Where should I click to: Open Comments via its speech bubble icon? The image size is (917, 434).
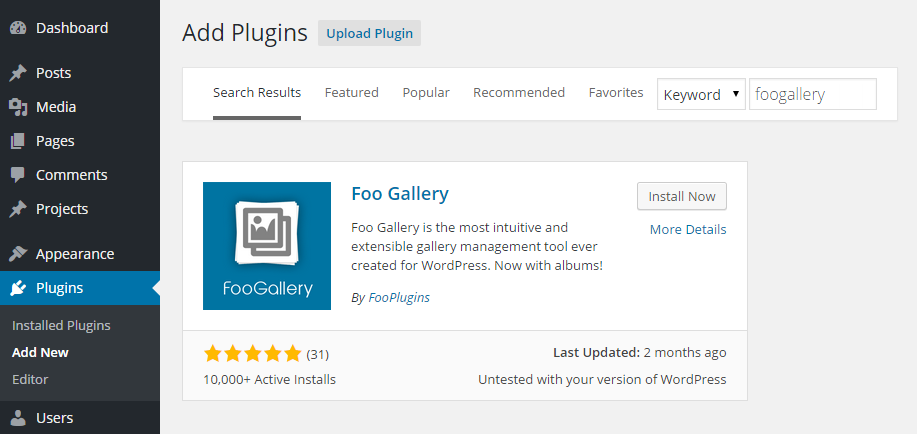(x=18, y=175)
